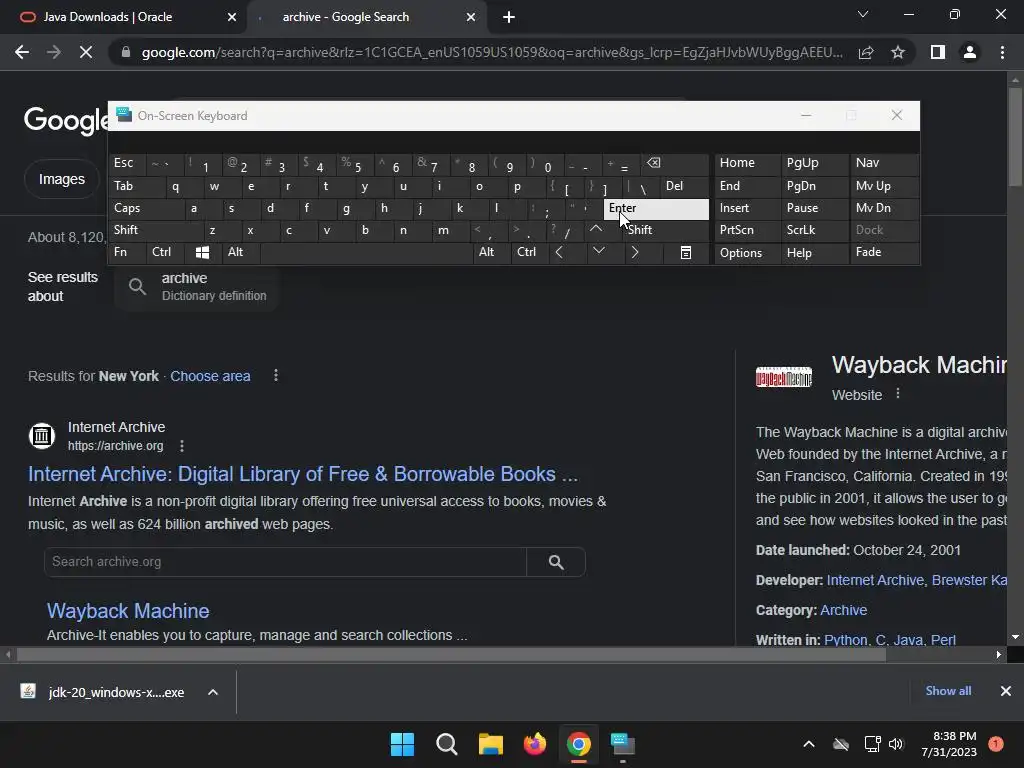Toggle the Caps key on the On-Screen Keyboard

(x=147, y=208)
